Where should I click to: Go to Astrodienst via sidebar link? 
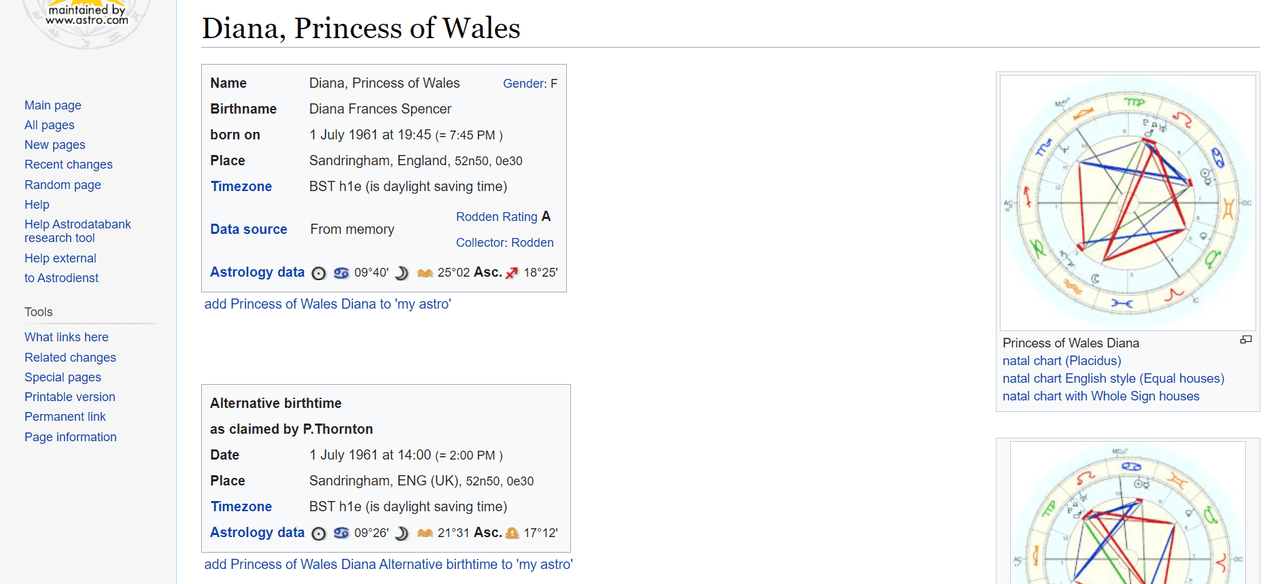[x=61, y=278]
